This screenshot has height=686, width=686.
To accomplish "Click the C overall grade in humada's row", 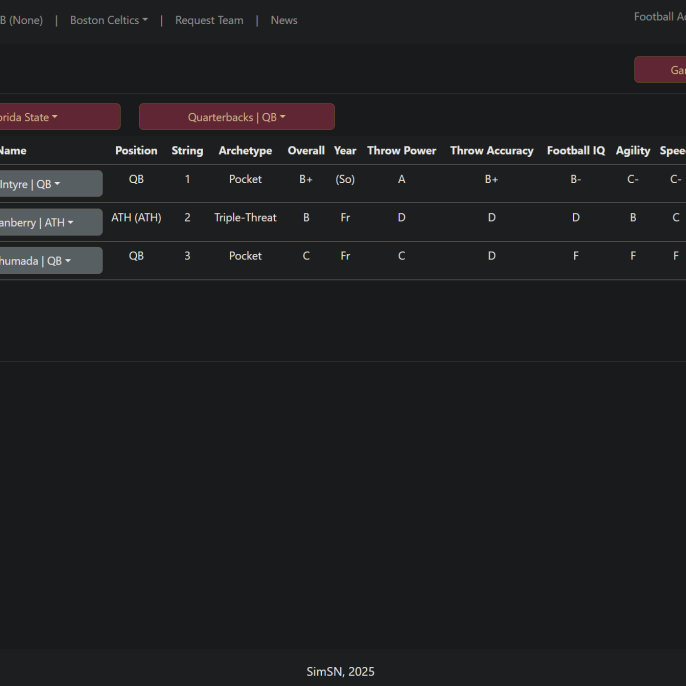I will point(306,256).
